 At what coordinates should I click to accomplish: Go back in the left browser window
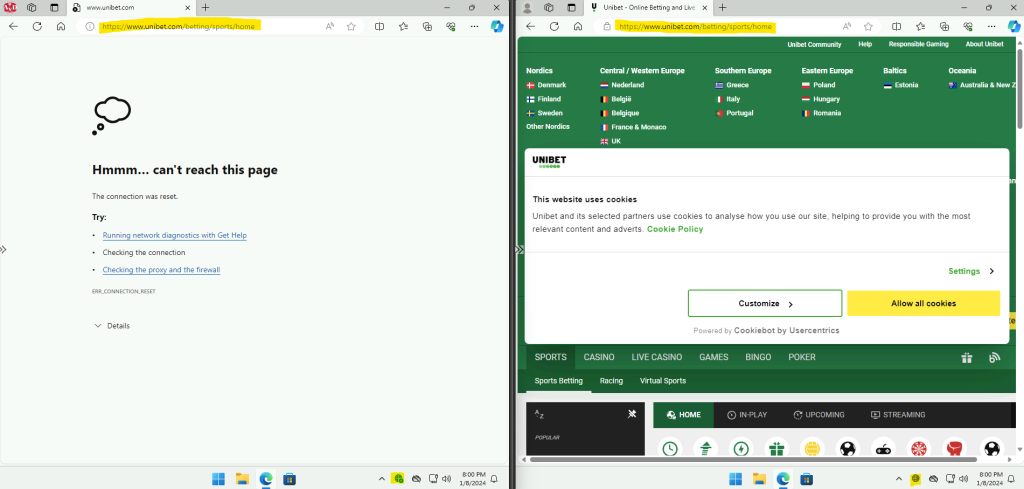click(13, 27)
